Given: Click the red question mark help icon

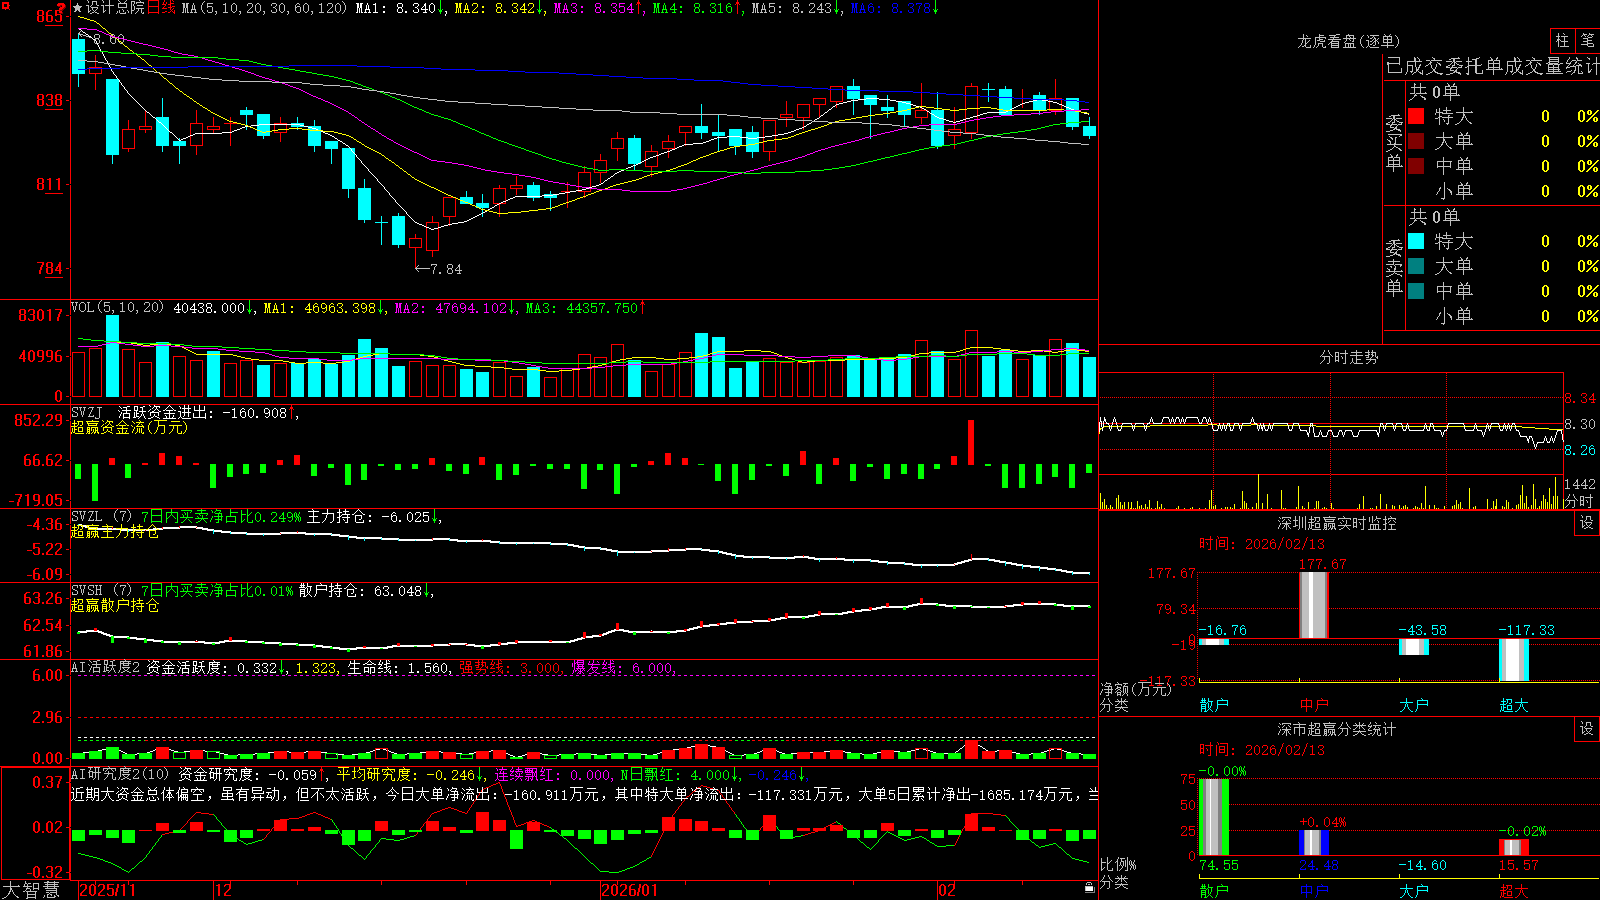Looking at the screenshot, I should [x=60, y=7].
